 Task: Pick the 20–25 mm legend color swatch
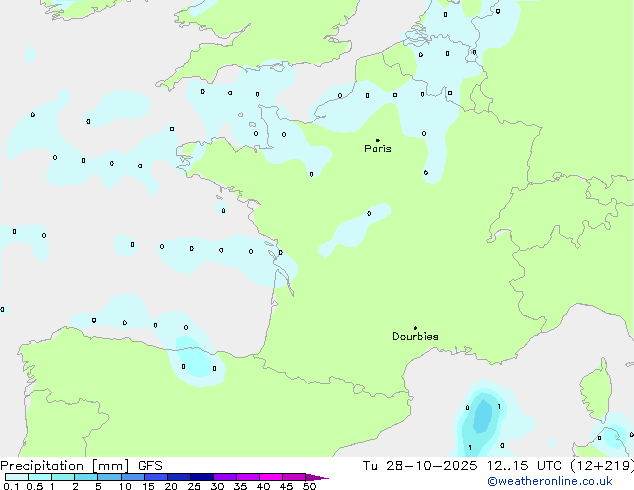click(178, 477)
